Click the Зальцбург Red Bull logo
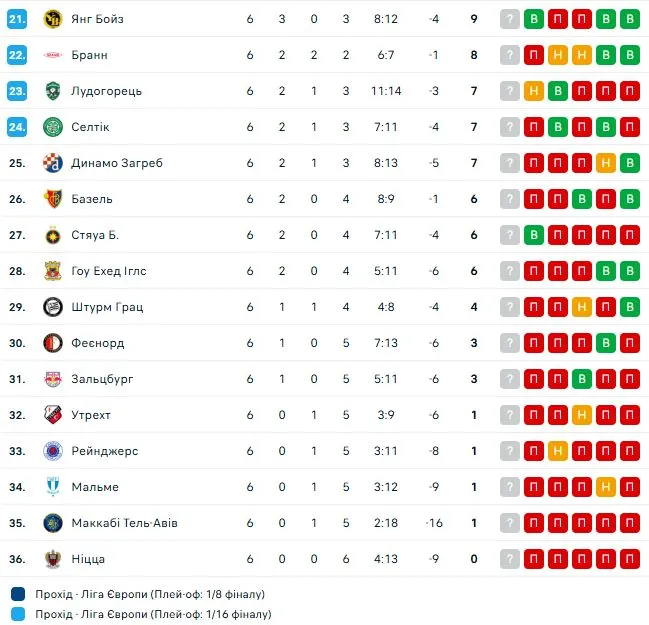649x625 pixels. pyautogui.click(x=53, y=379)
